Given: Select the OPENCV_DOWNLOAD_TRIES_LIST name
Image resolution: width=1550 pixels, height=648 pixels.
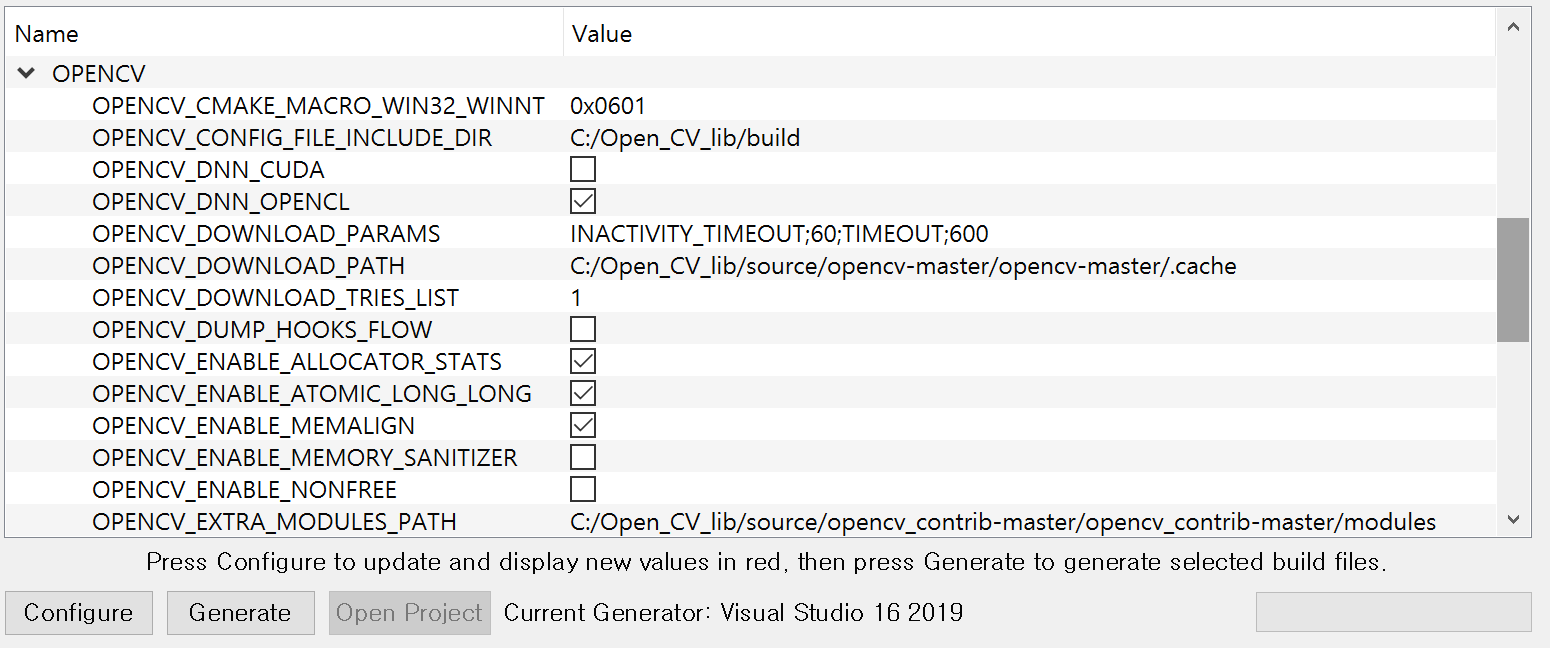Looking at the screenshot, I should pyautogui.click(x=275, y=297).
